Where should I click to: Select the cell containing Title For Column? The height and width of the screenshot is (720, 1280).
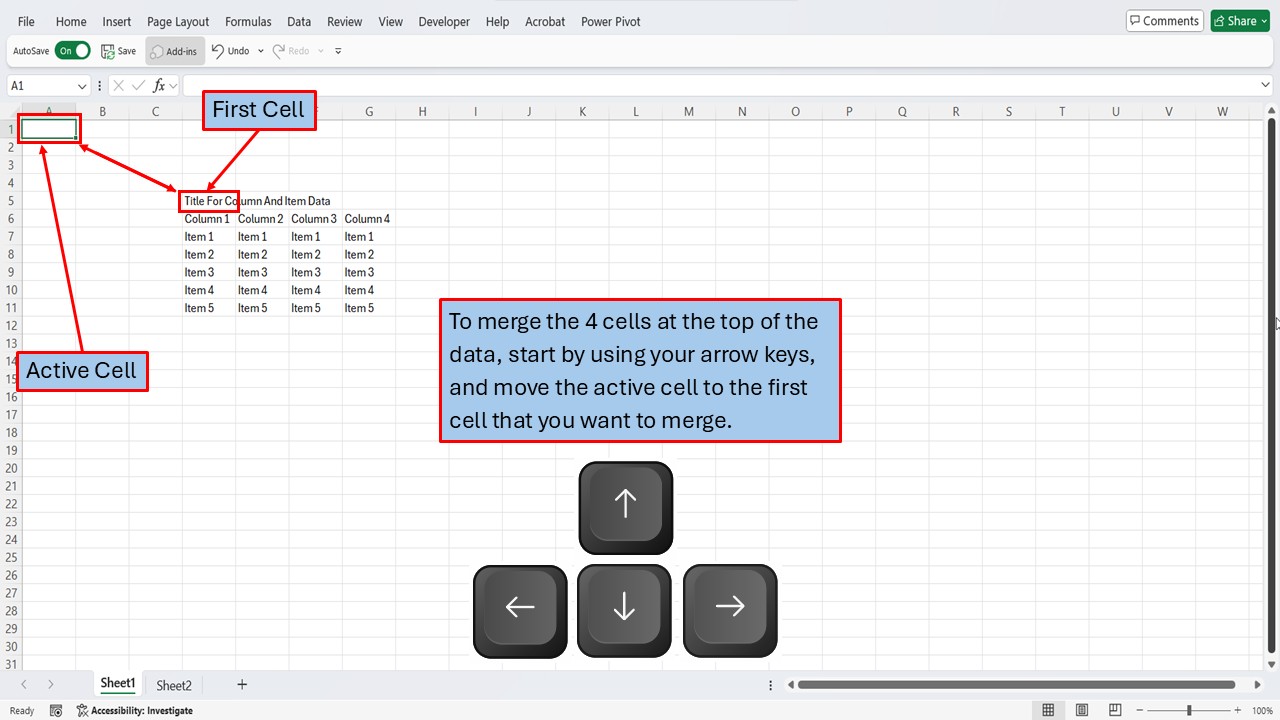[208, 201]
